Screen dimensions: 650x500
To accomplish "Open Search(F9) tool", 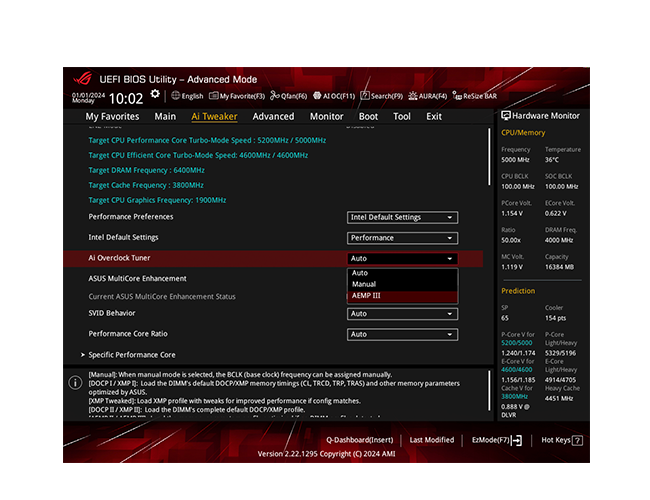I will [x=381, y=96].
